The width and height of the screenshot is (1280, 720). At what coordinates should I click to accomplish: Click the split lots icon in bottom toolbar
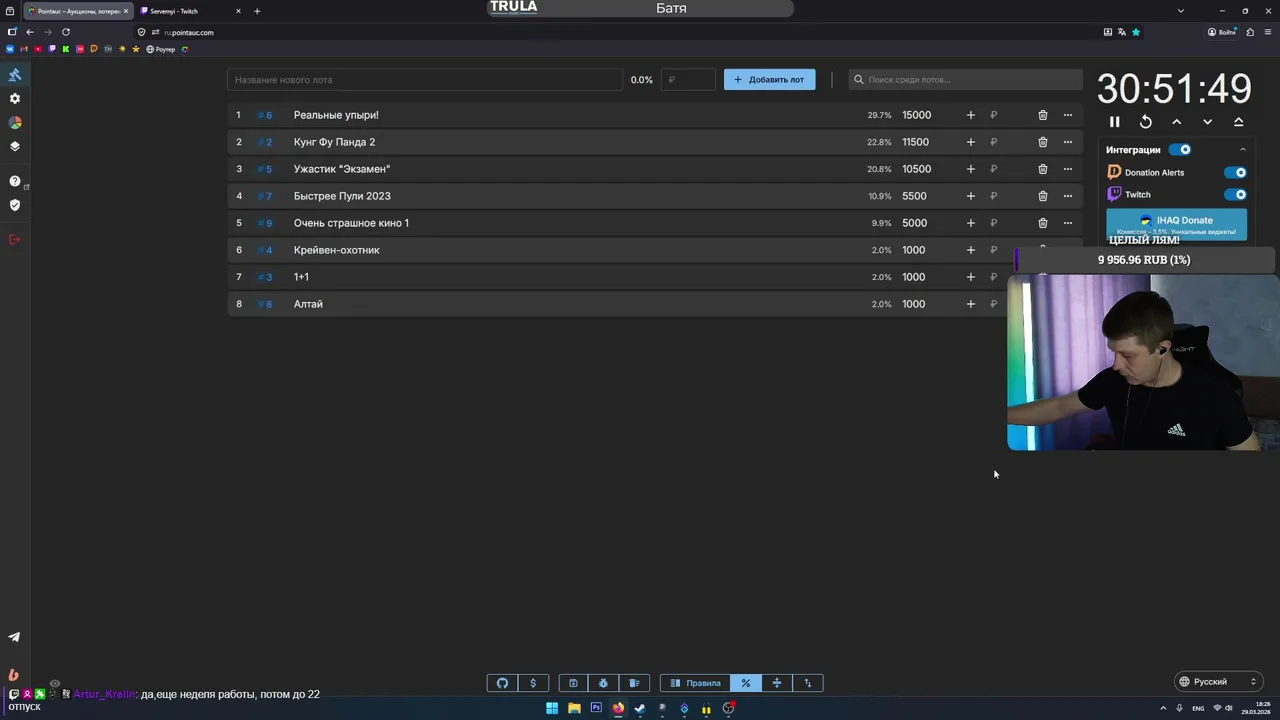[777, 683]
